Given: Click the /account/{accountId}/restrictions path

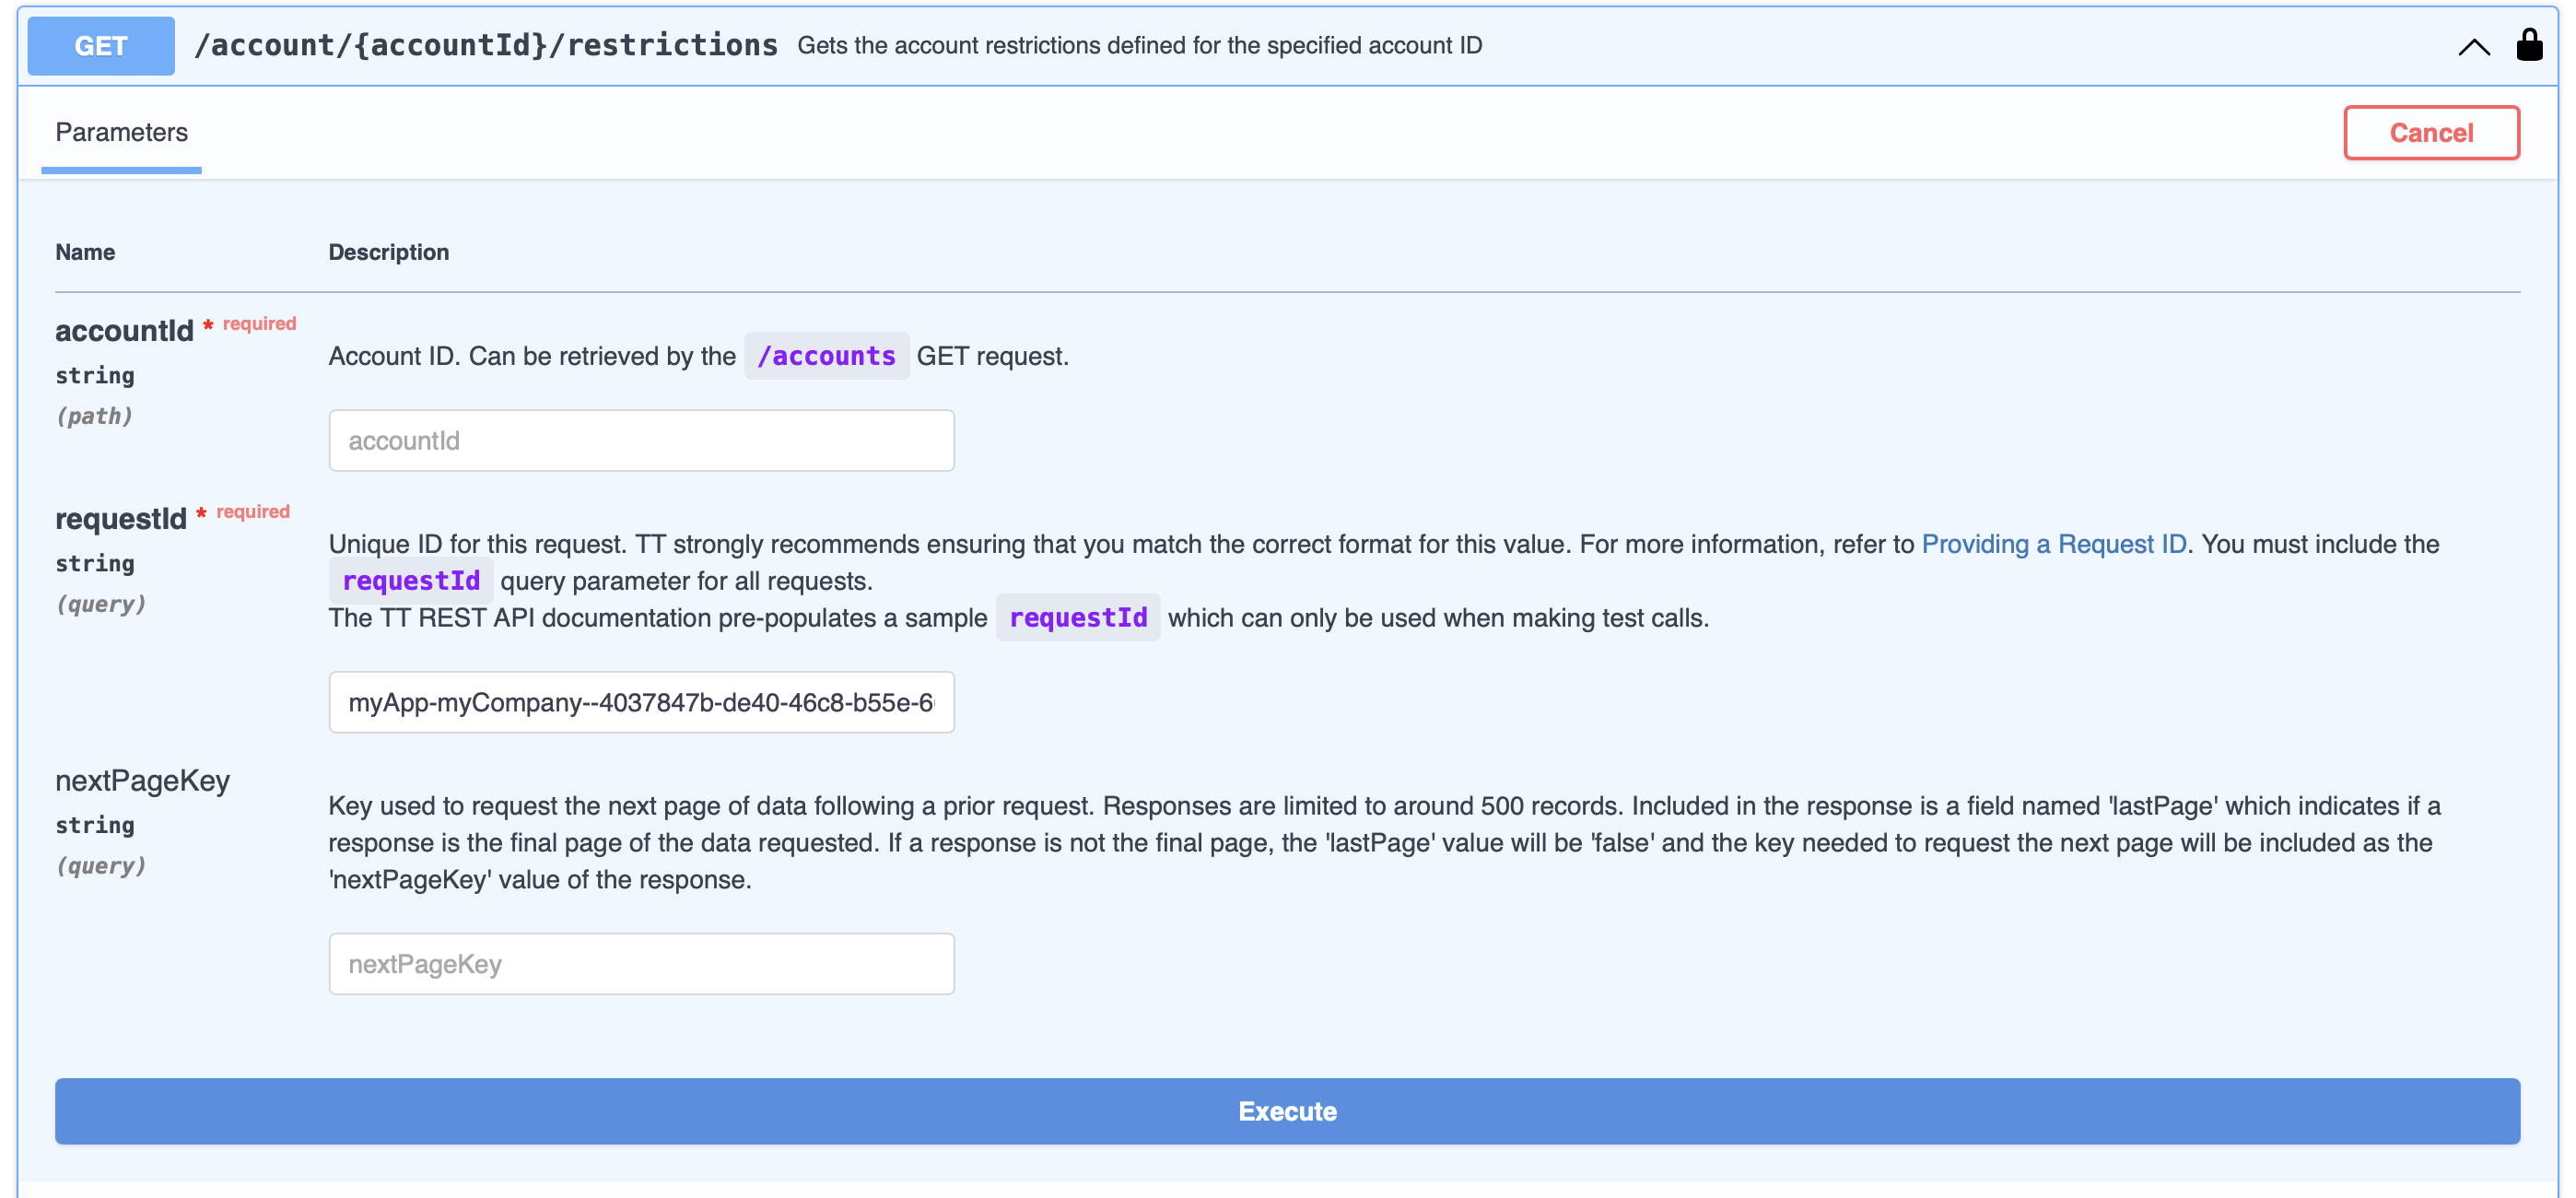Looking at the screenshot, I should 485,45.
